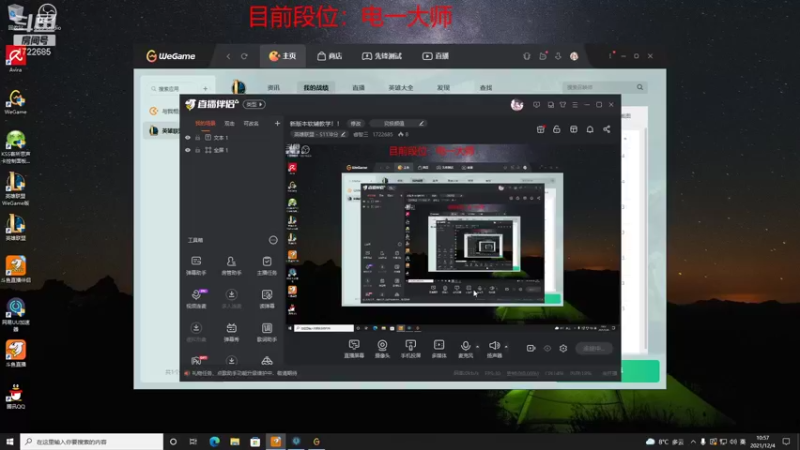This screenshot has width=800, height=450.
Task: Open Avira desktop shortcut
Action: click(15, 59)
